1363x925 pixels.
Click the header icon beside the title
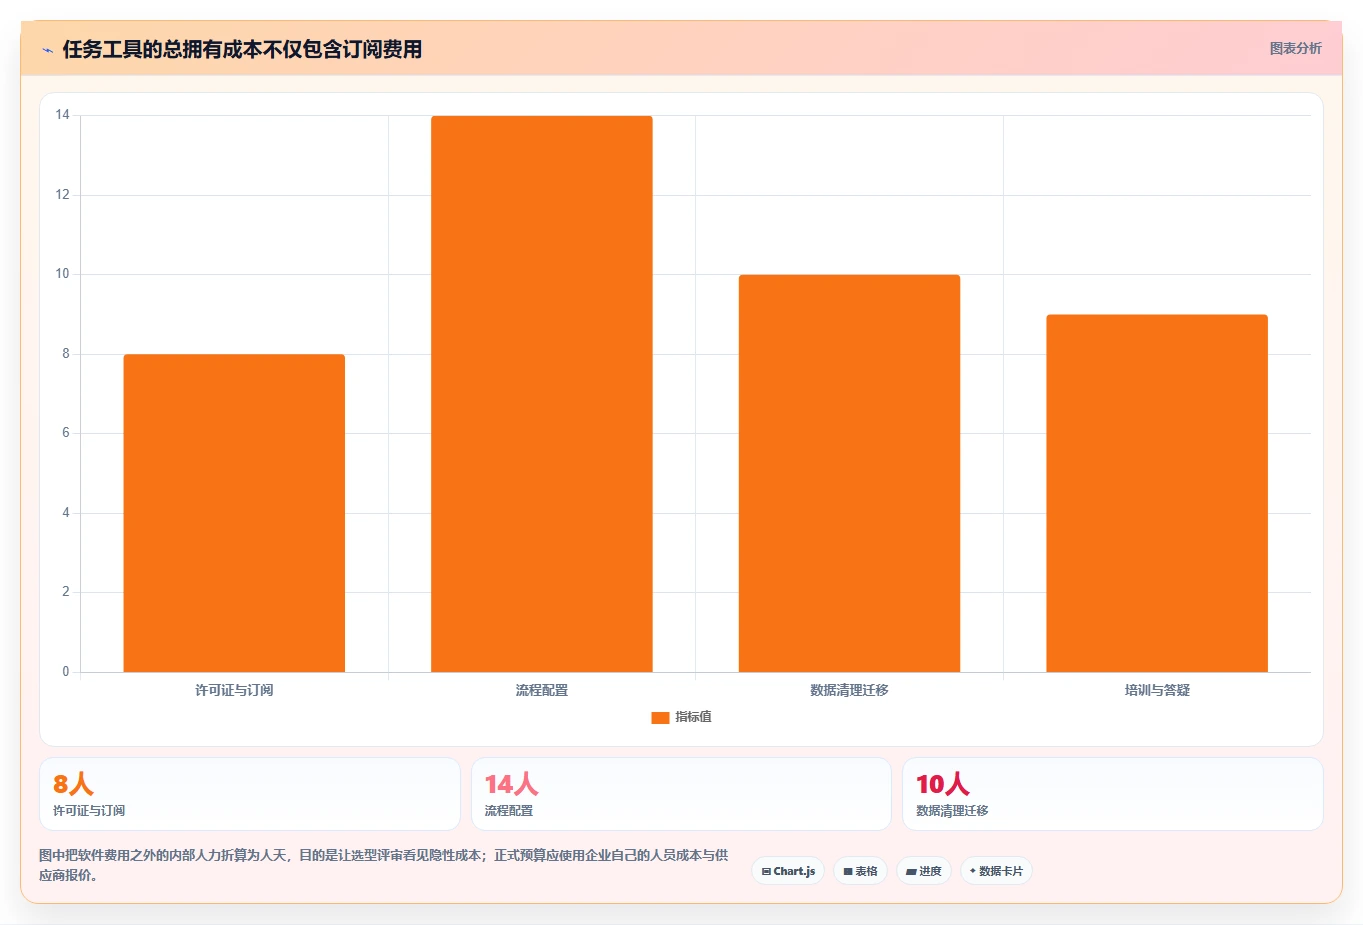pyautogui.click(x=47, y=50)
